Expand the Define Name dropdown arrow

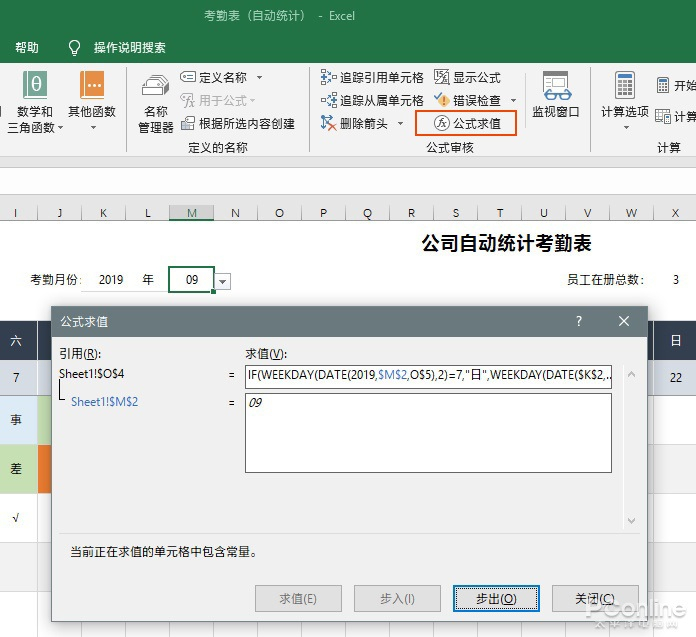click(259, 77)
